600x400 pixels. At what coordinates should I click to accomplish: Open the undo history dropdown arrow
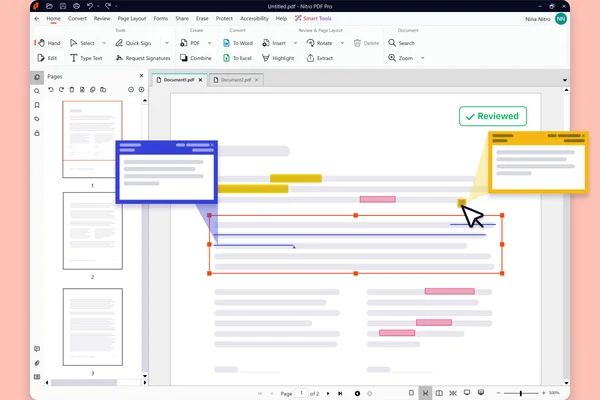click(x=98, y=6)
